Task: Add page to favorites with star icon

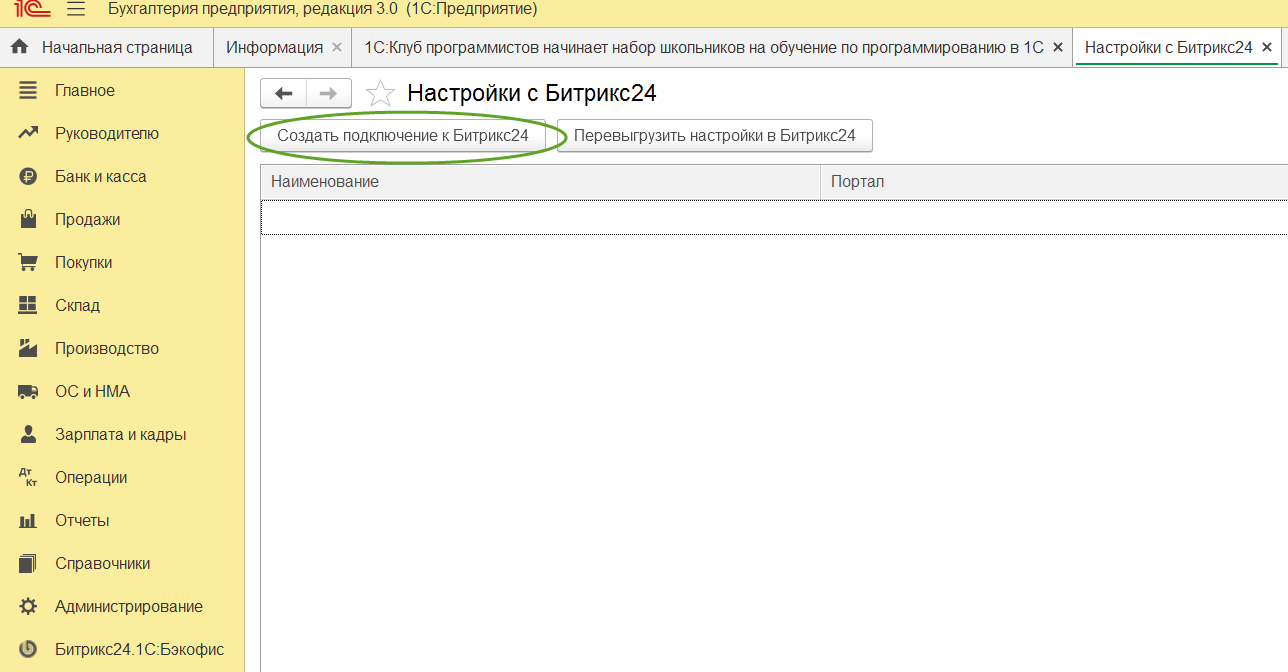Action: point(380,93)
